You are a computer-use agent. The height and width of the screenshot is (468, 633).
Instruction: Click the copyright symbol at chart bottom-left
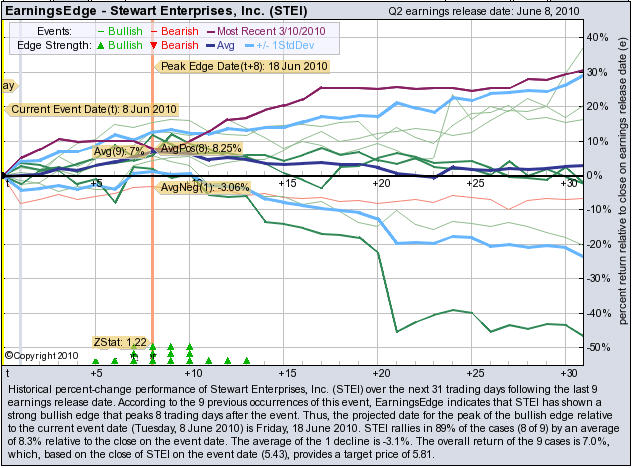[x=9, y=355]
